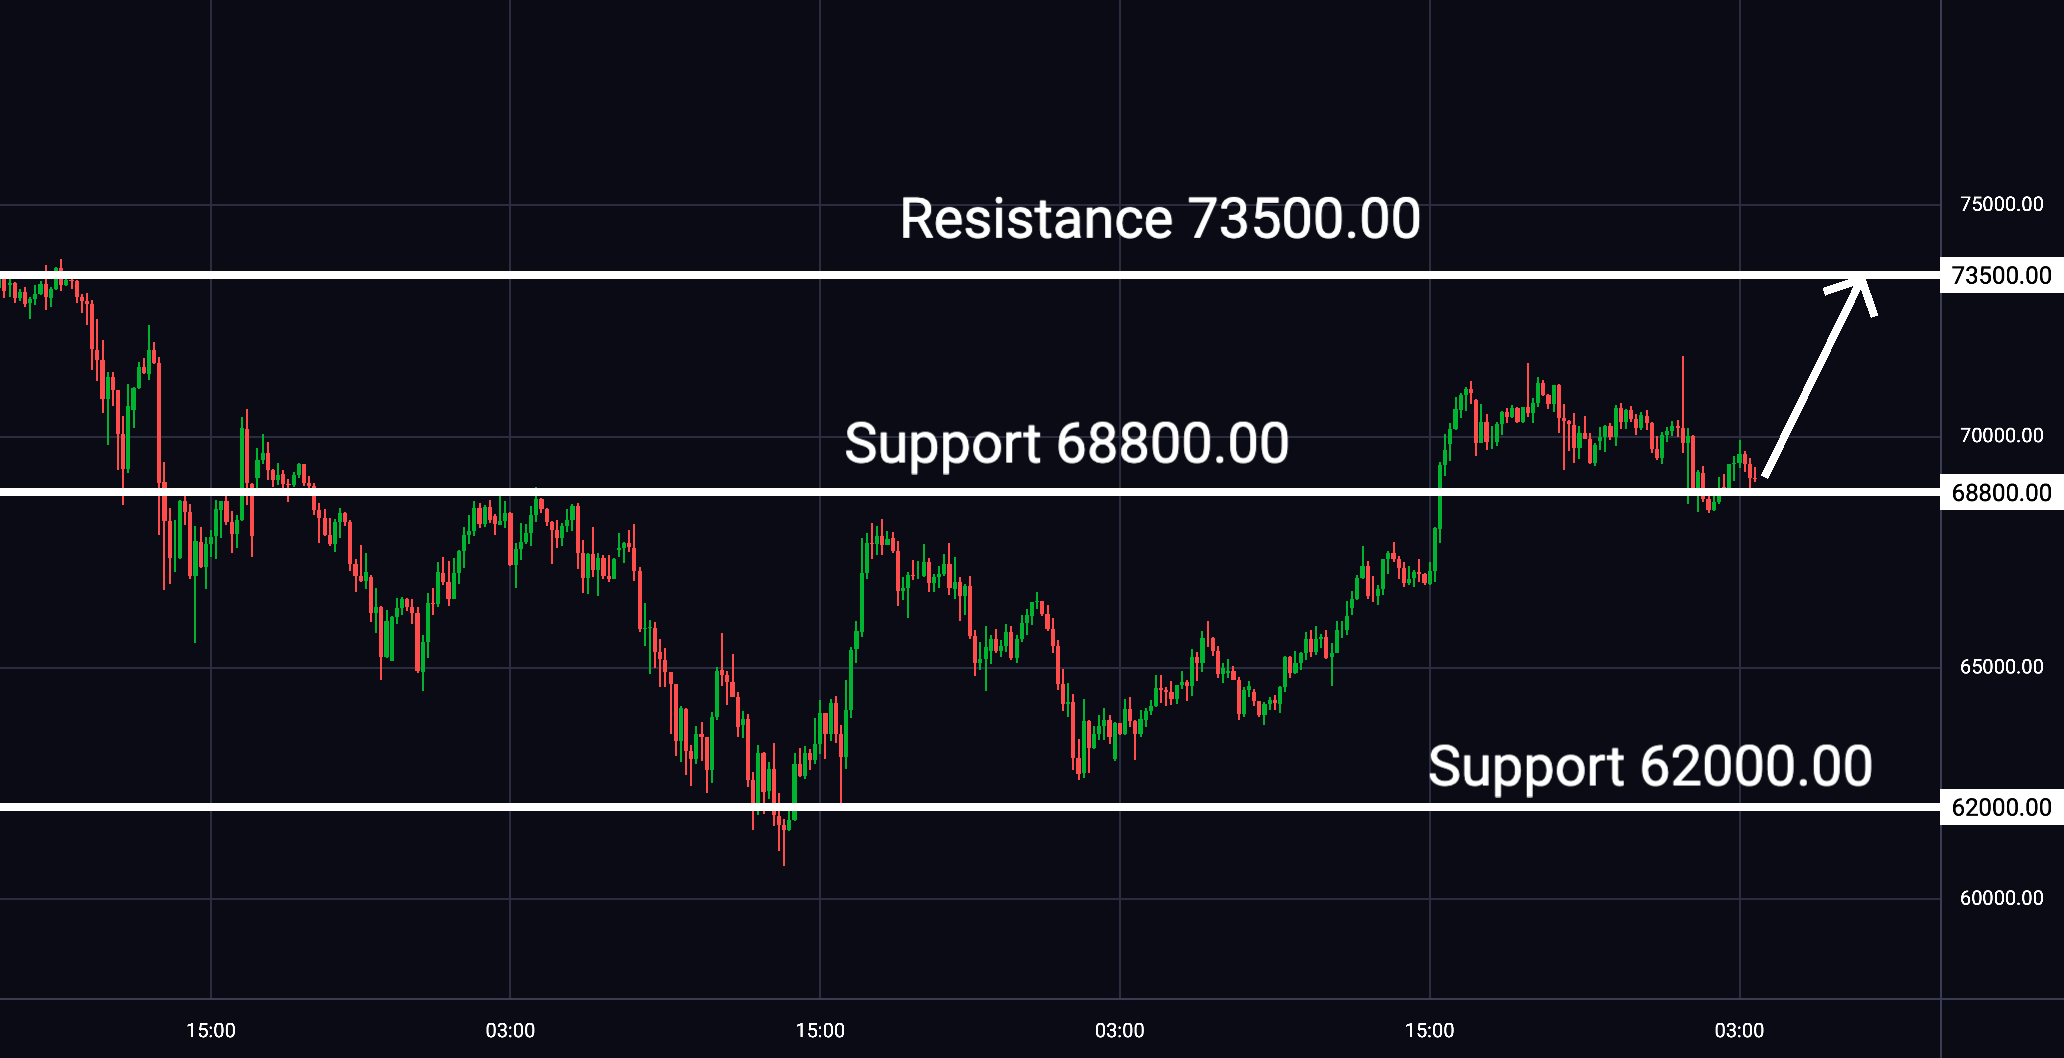Click the 62000.00 price label on the axis

pos(2001,807)
